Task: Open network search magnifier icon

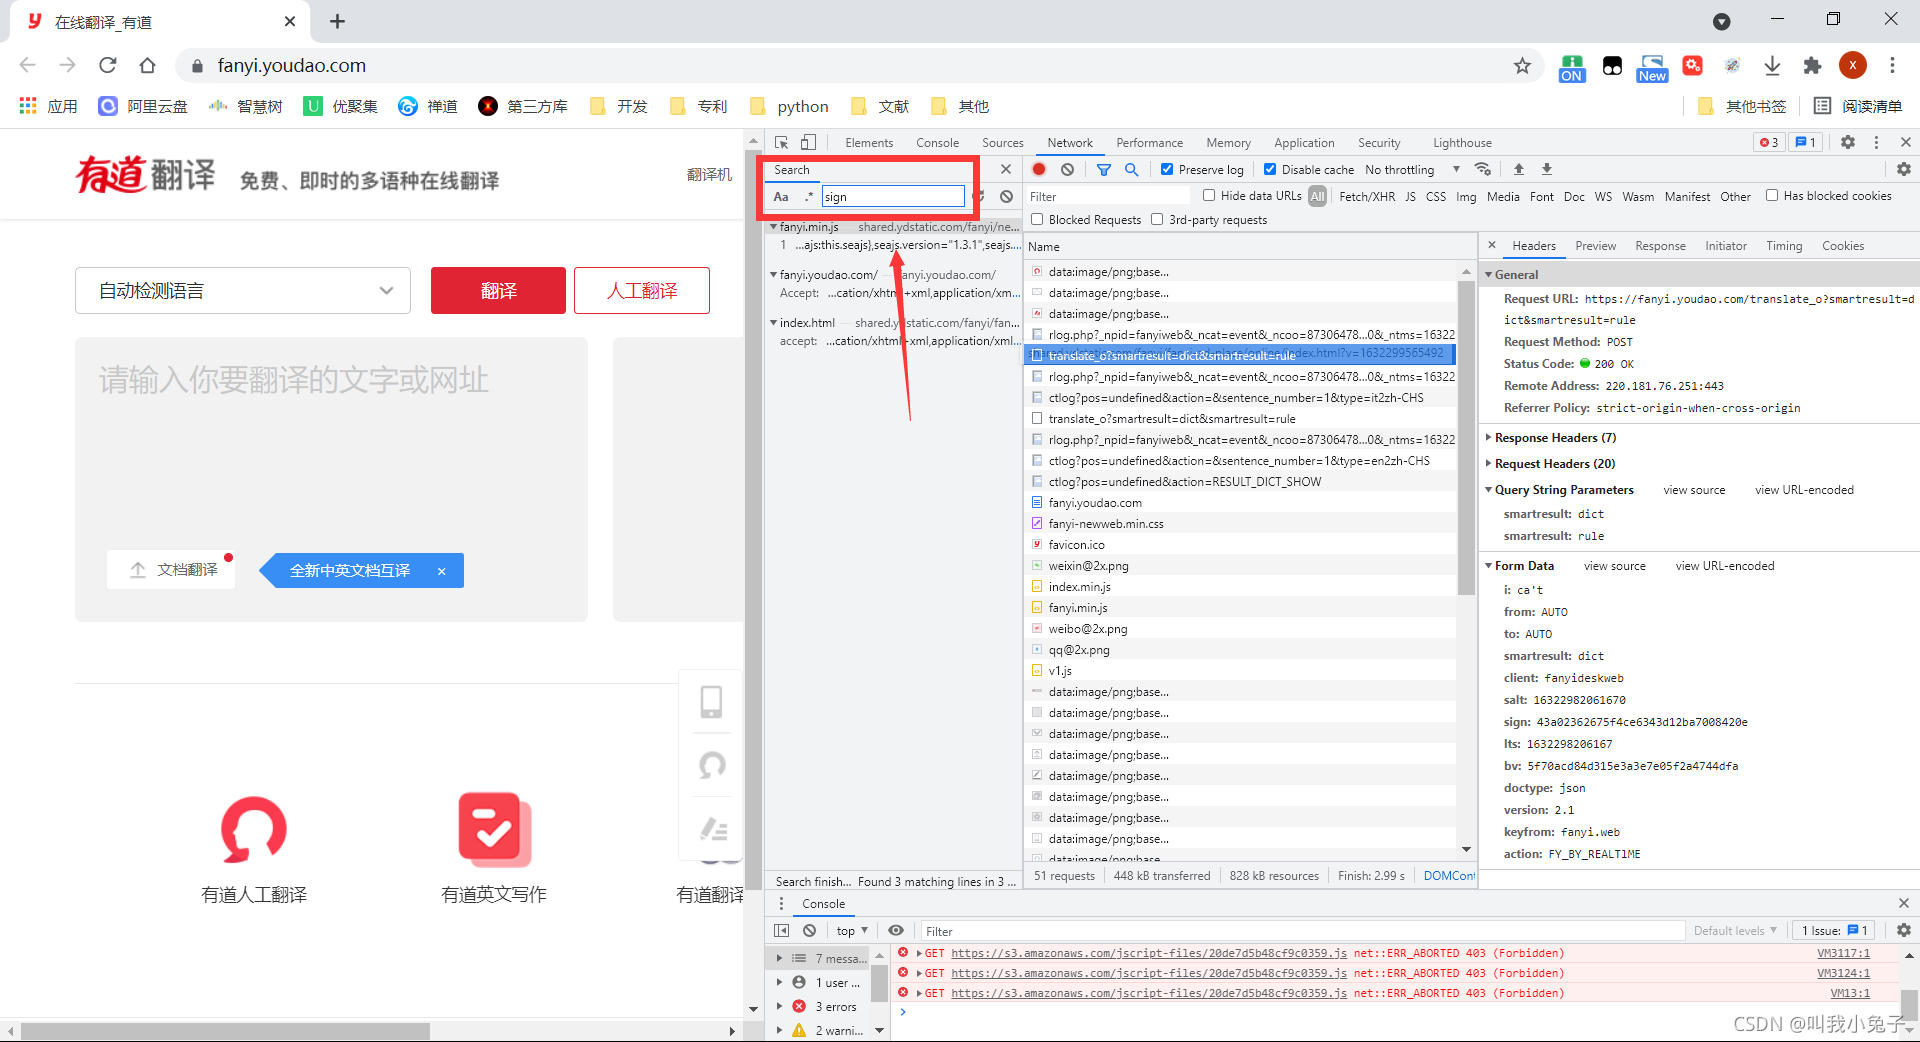Action: click(x=1131, y=169)
